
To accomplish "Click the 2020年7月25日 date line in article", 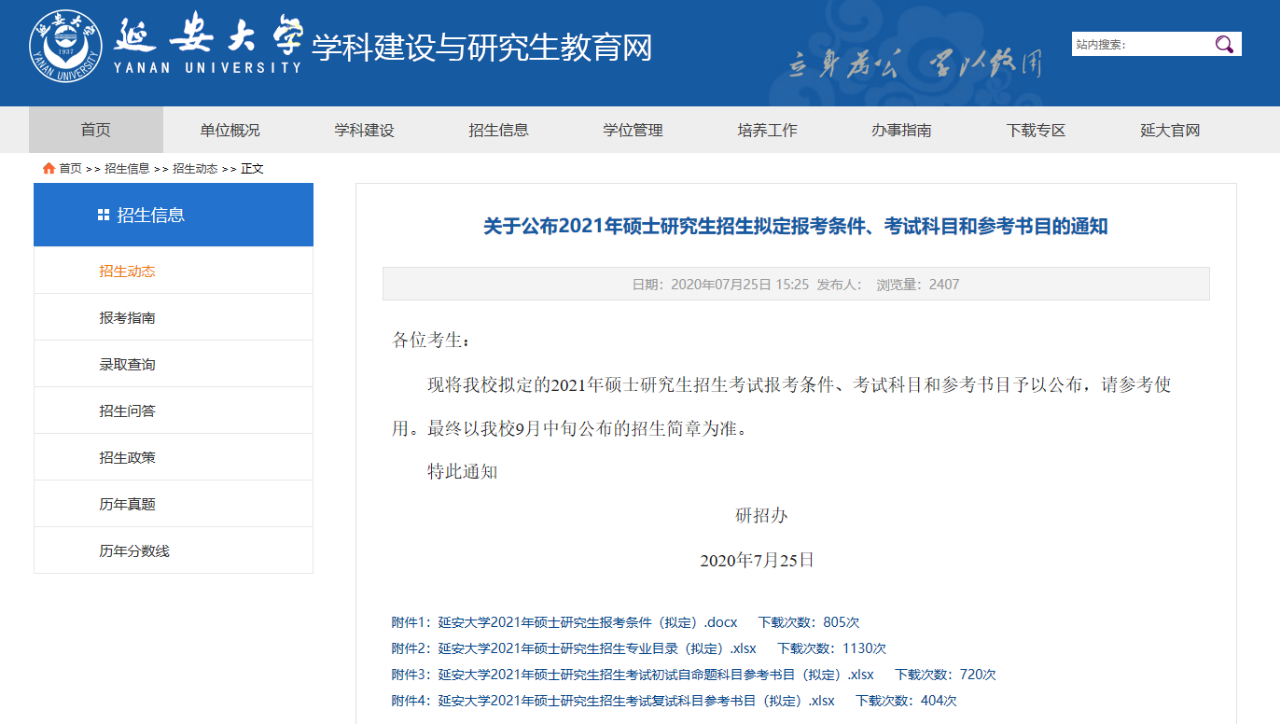I will coord(757,560).
